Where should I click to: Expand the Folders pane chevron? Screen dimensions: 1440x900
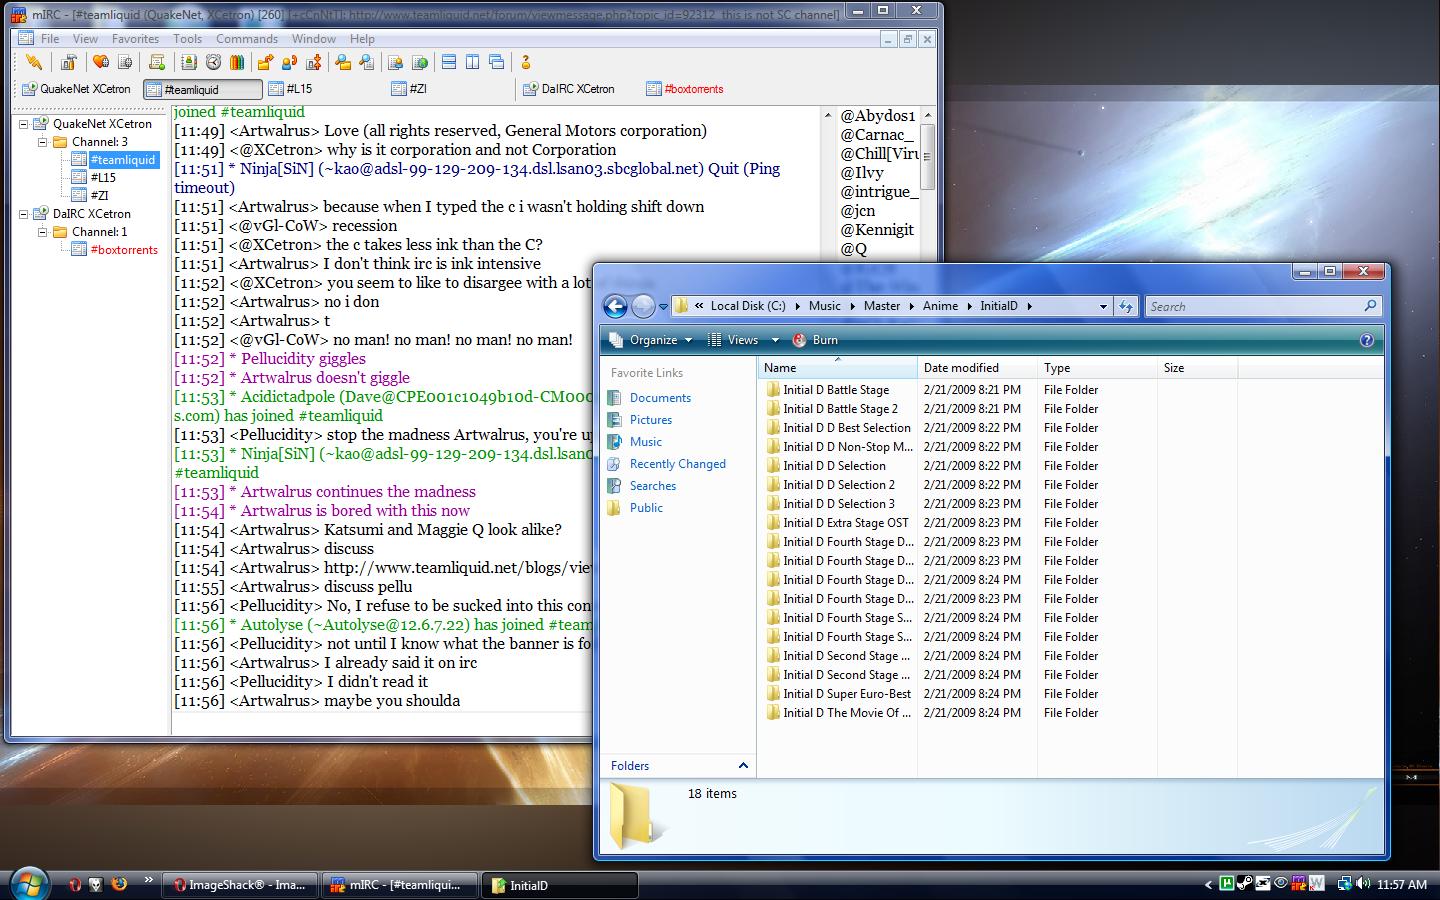coord(743,766)
